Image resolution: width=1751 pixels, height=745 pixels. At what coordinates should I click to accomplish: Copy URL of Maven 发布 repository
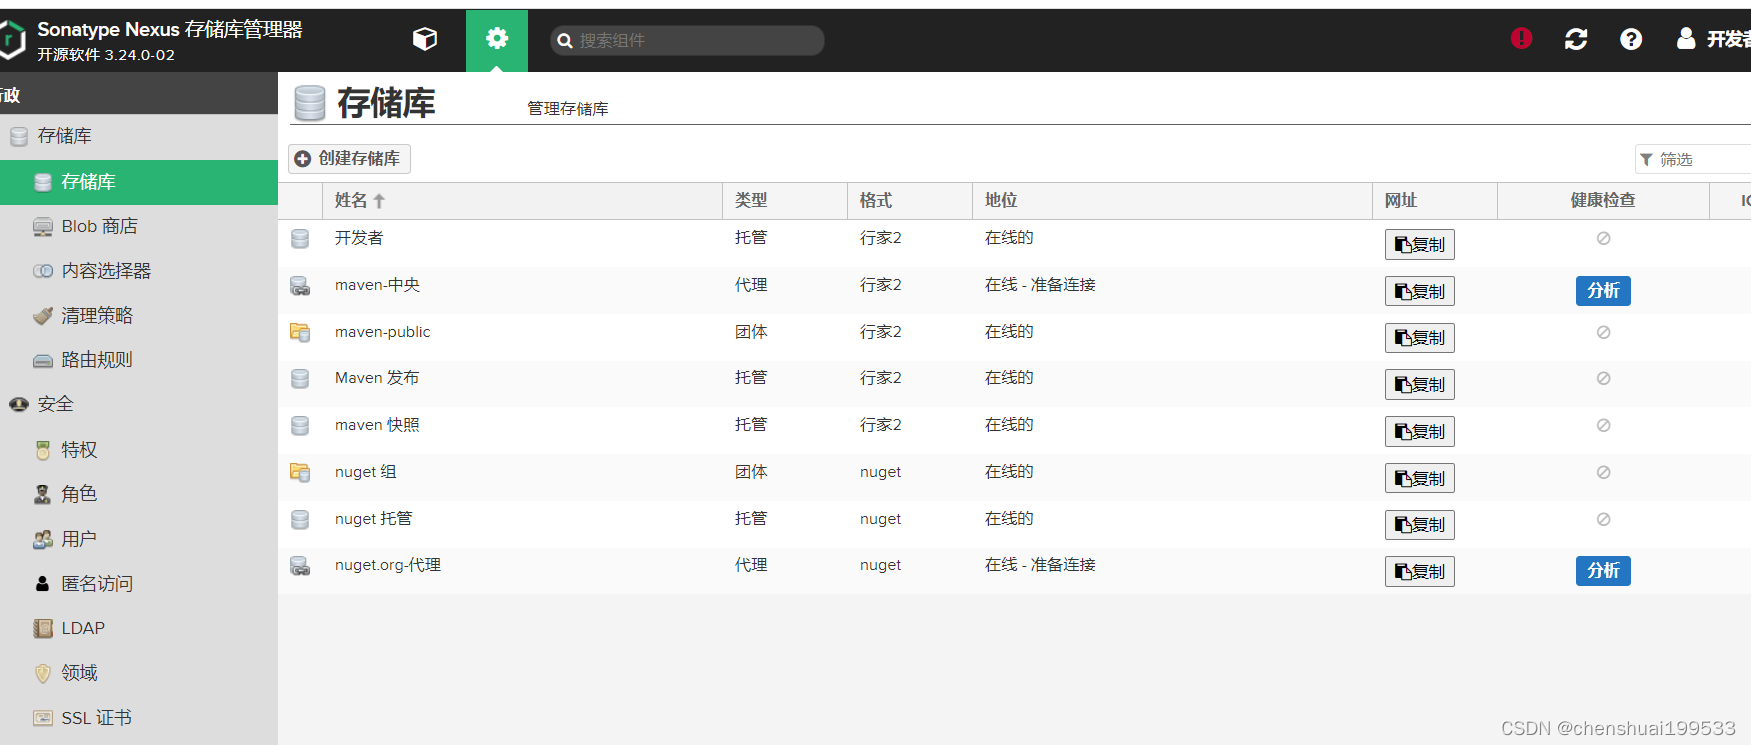[x=1420, y=385]
